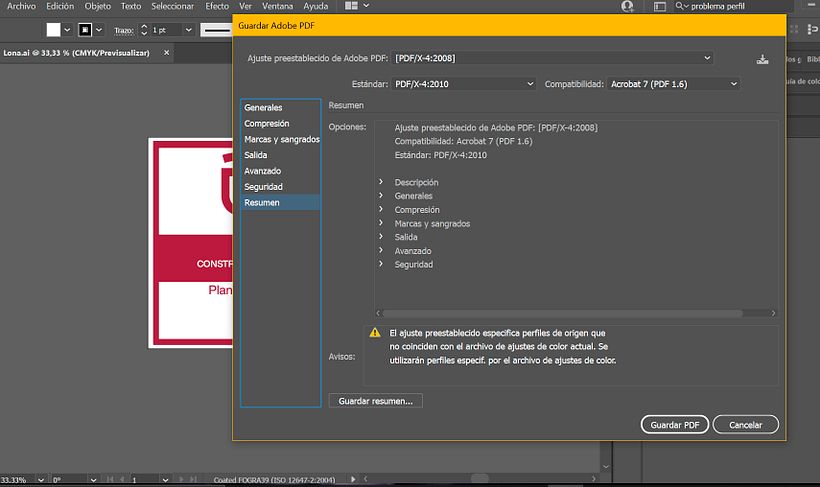820x487 pixels.
Task: Click the stroke color swatch
Action: pyautogui.click(x=85, y=30)
